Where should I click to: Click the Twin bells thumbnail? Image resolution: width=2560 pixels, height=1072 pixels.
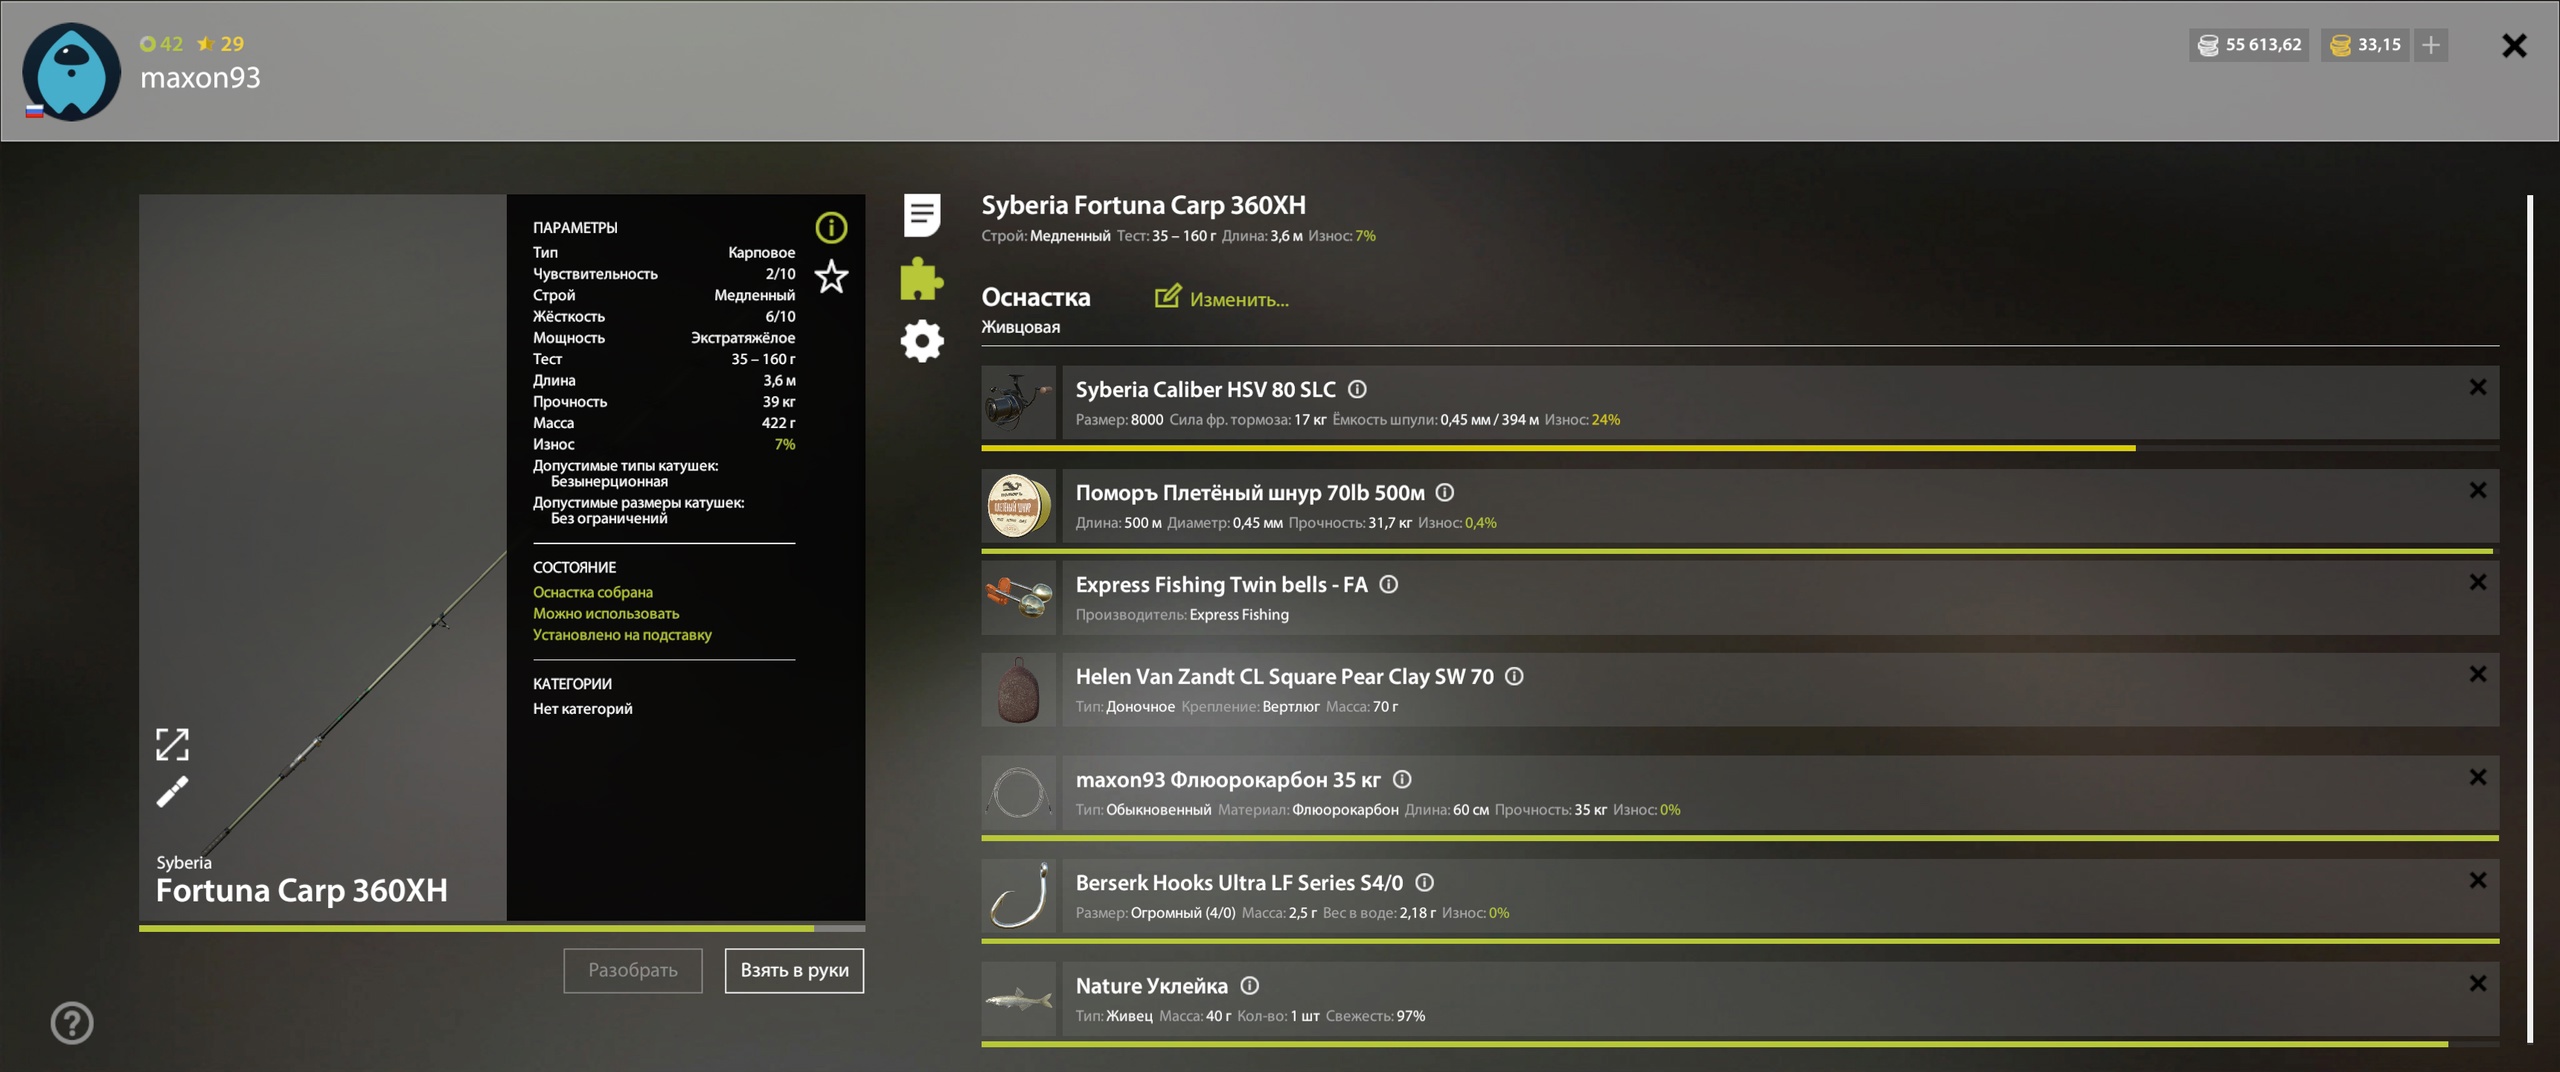click(x=1018, y=597)
